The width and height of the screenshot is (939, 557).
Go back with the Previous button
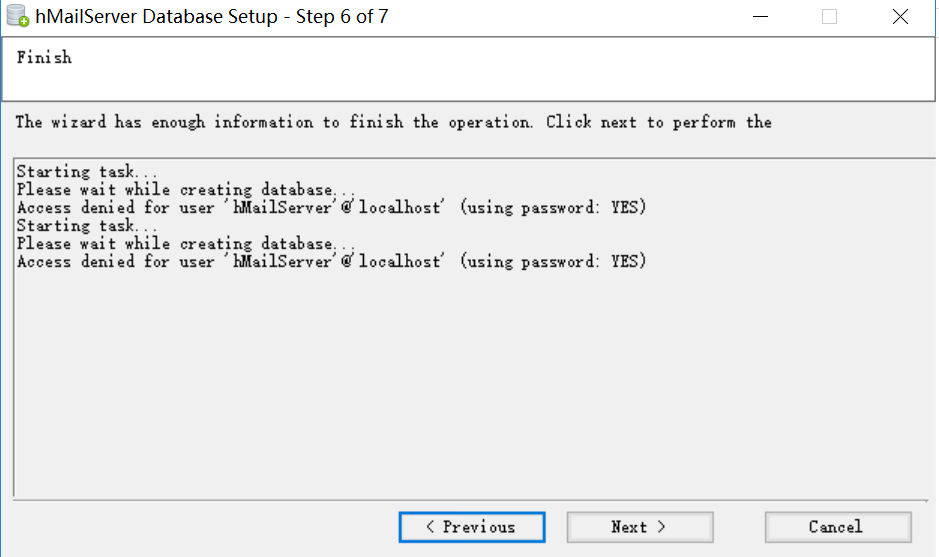(x=472, y=527)
